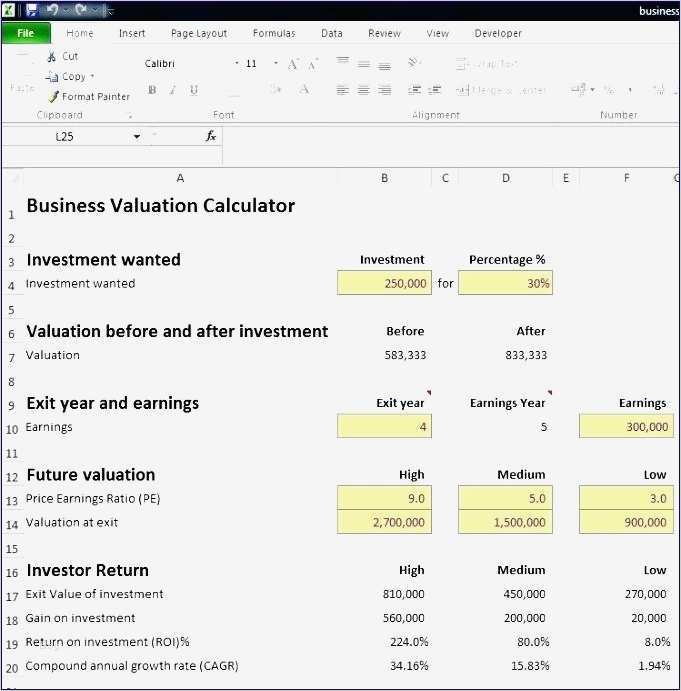The image size is (681, 691).
Task: Align text right
Action: tap(384, 90)
